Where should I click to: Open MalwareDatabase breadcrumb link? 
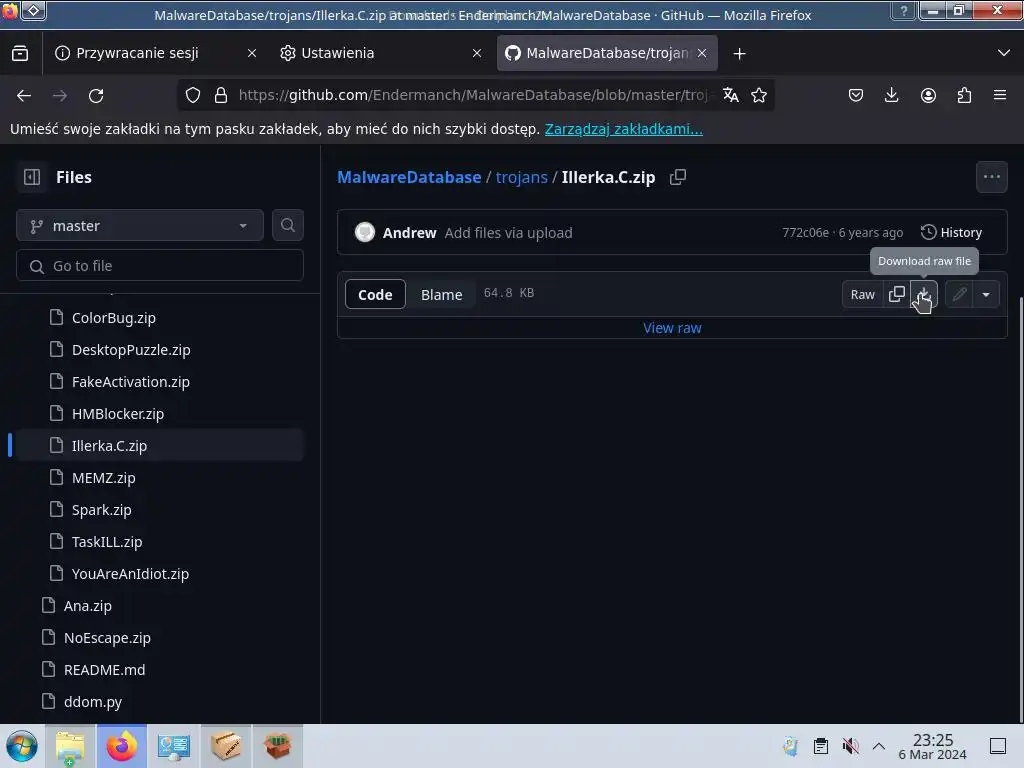pos(409,177)
